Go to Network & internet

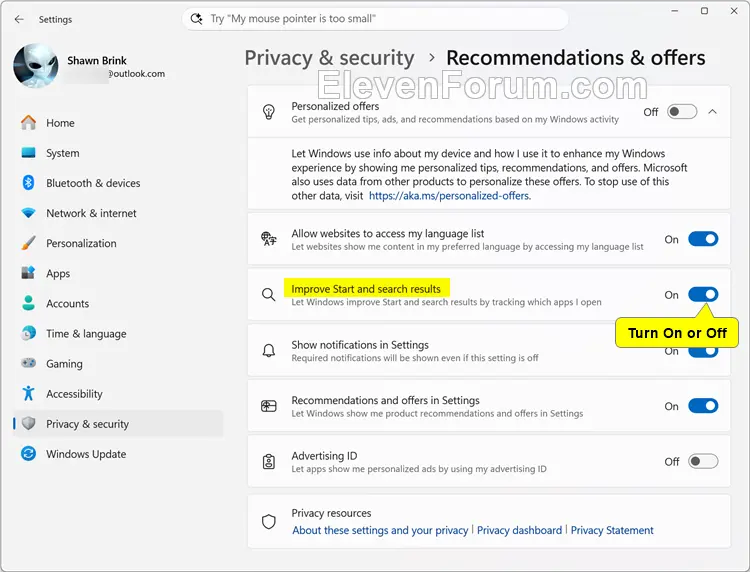(x=118, y=213)
